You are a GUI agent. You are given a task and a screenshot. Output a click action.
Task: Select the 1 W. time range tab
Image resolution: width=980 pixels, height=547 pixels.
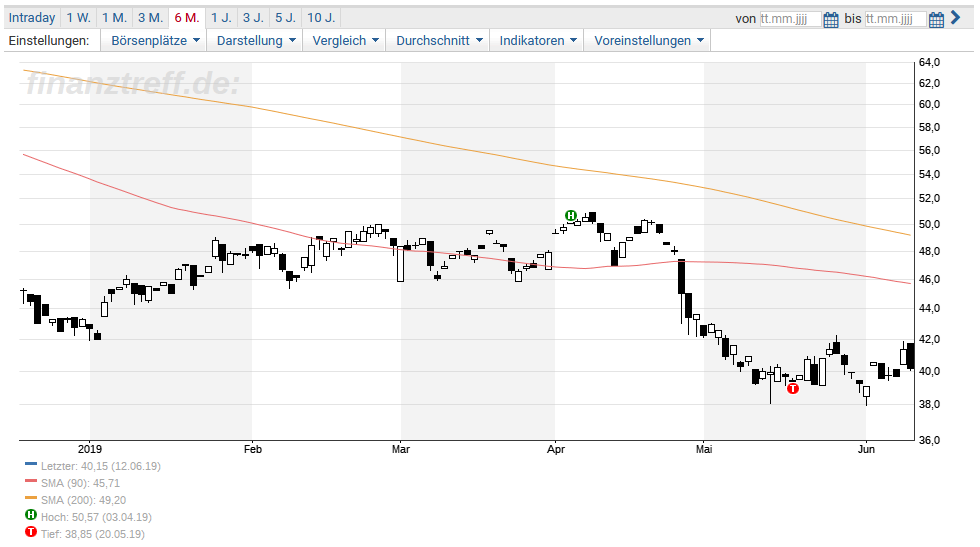79,18
